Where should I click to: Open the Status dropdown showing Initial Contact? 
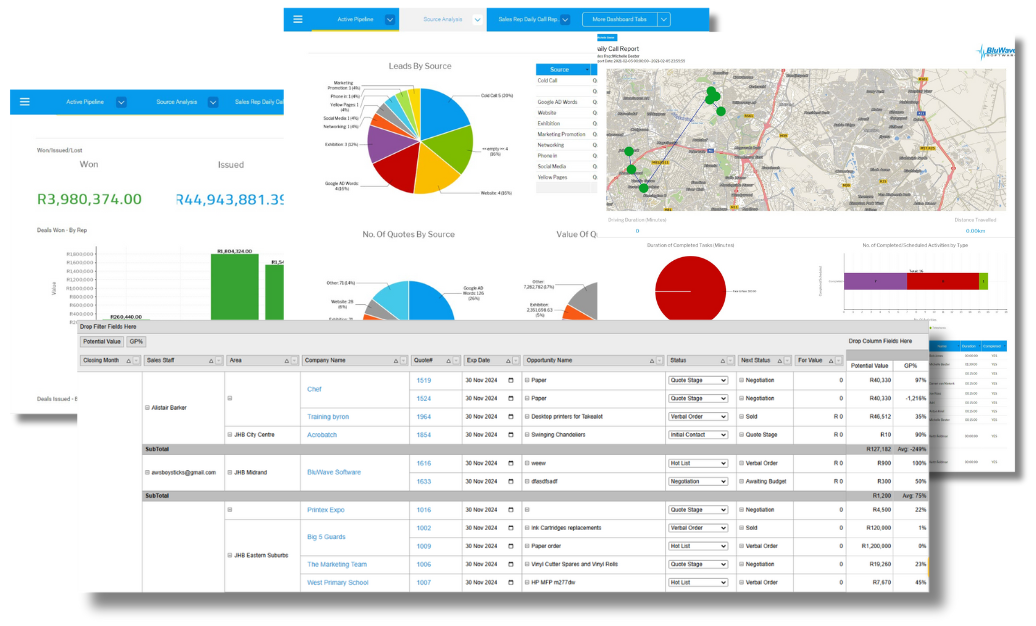(x=698, y=434)
